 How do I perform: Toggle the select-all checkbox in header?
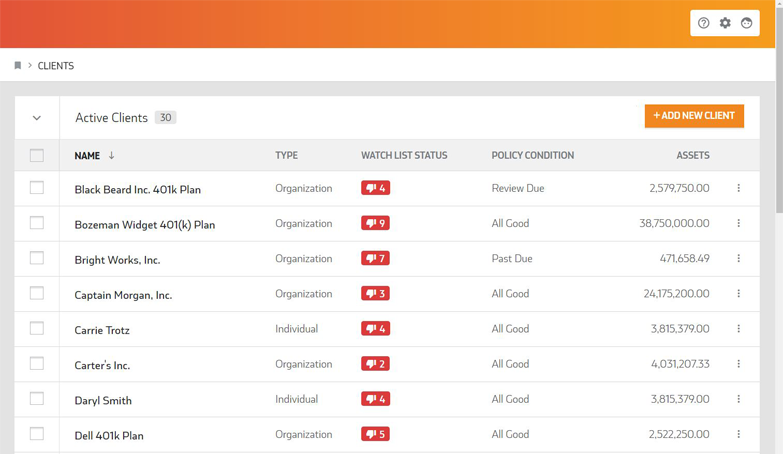[37, 155]
